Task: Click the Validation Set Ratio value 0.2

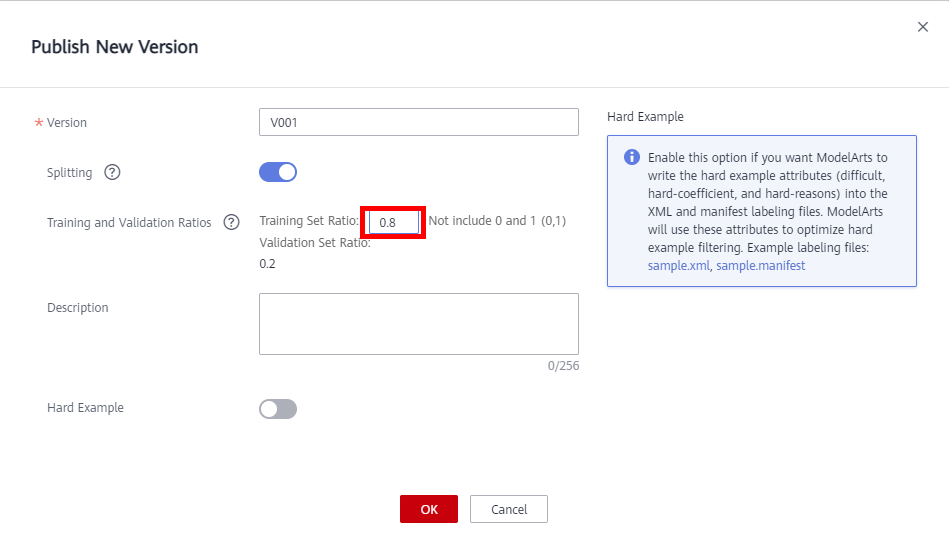Action: tap(267, 264)
